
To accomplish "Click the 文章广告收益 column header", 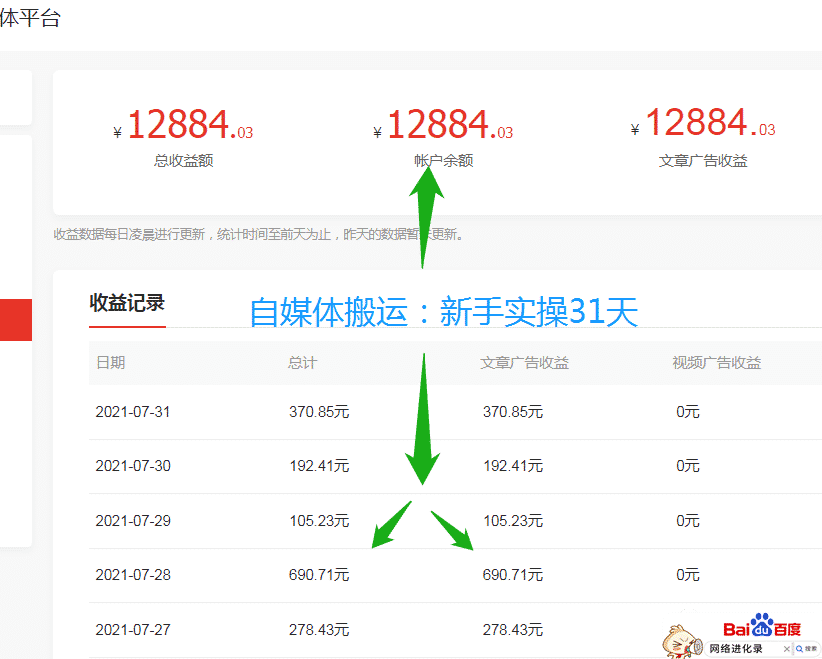I will [x=524, y=363].
